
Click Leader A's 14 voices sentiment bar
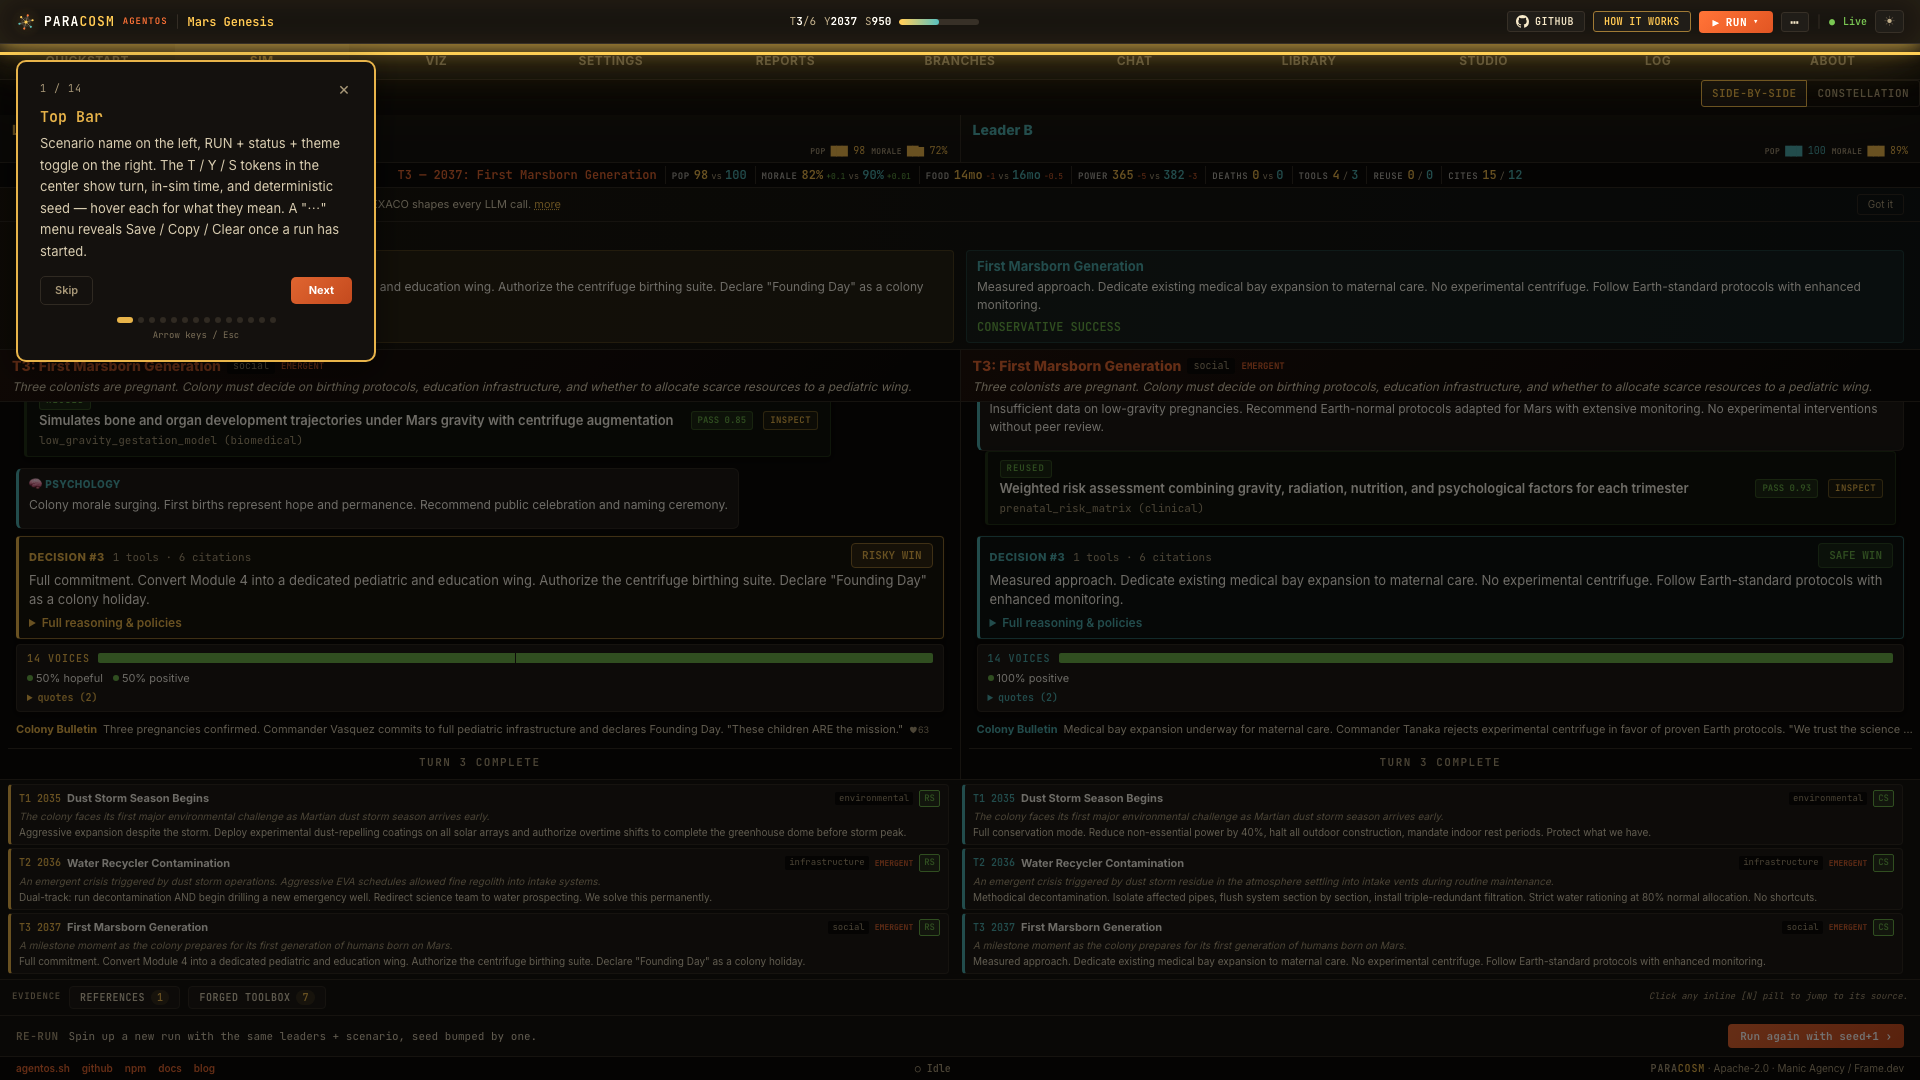(515, 659)
